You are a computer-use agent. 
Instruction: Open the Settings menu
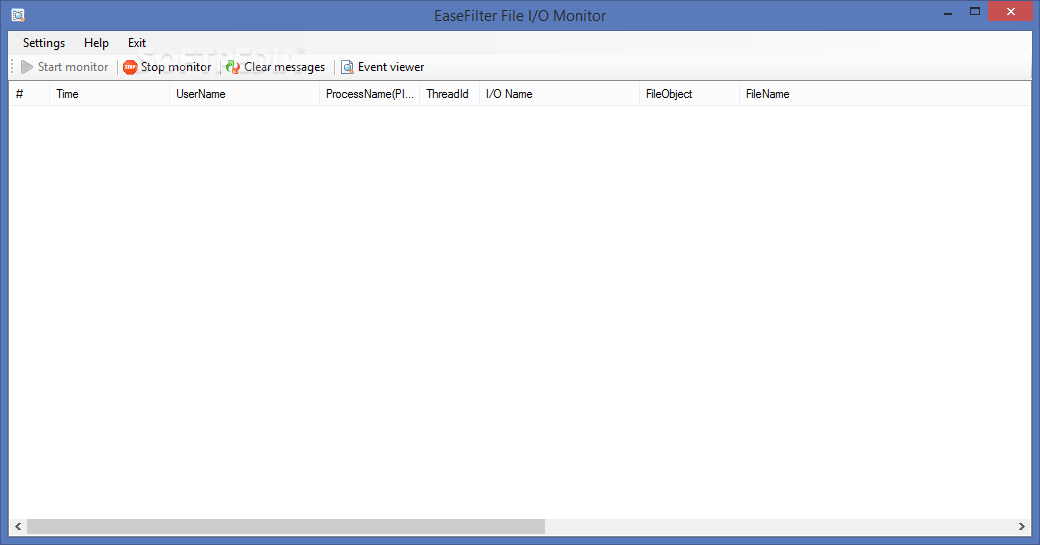click(x=44, y=43)
